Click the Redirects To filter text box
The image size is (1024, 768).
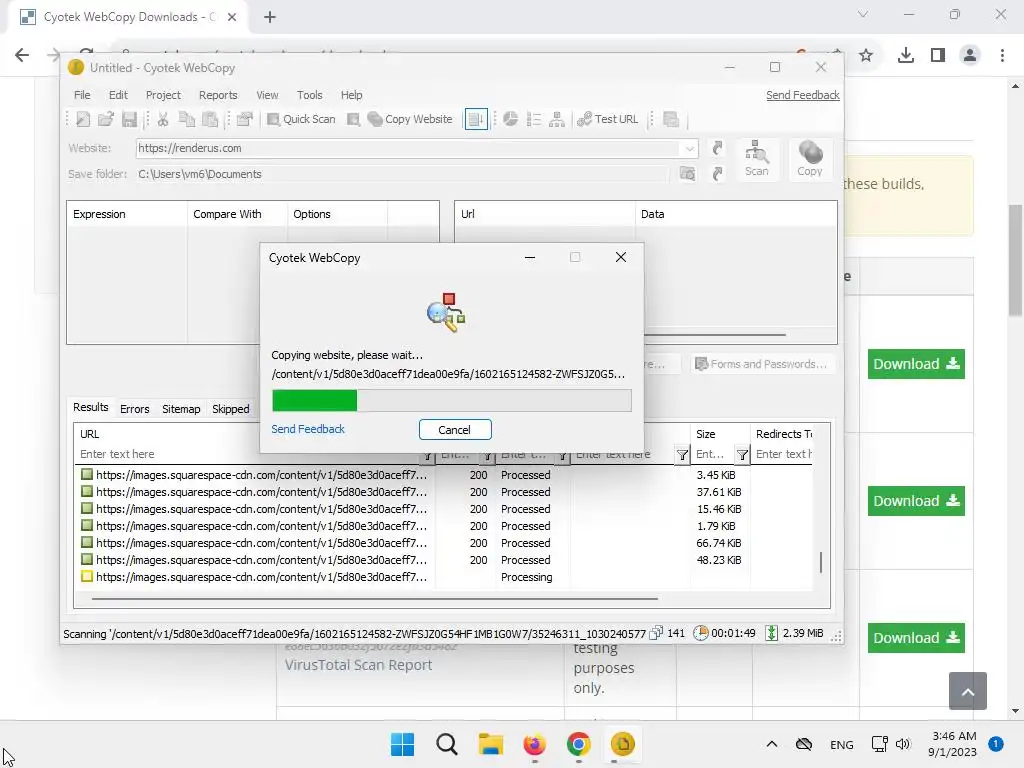784,454
